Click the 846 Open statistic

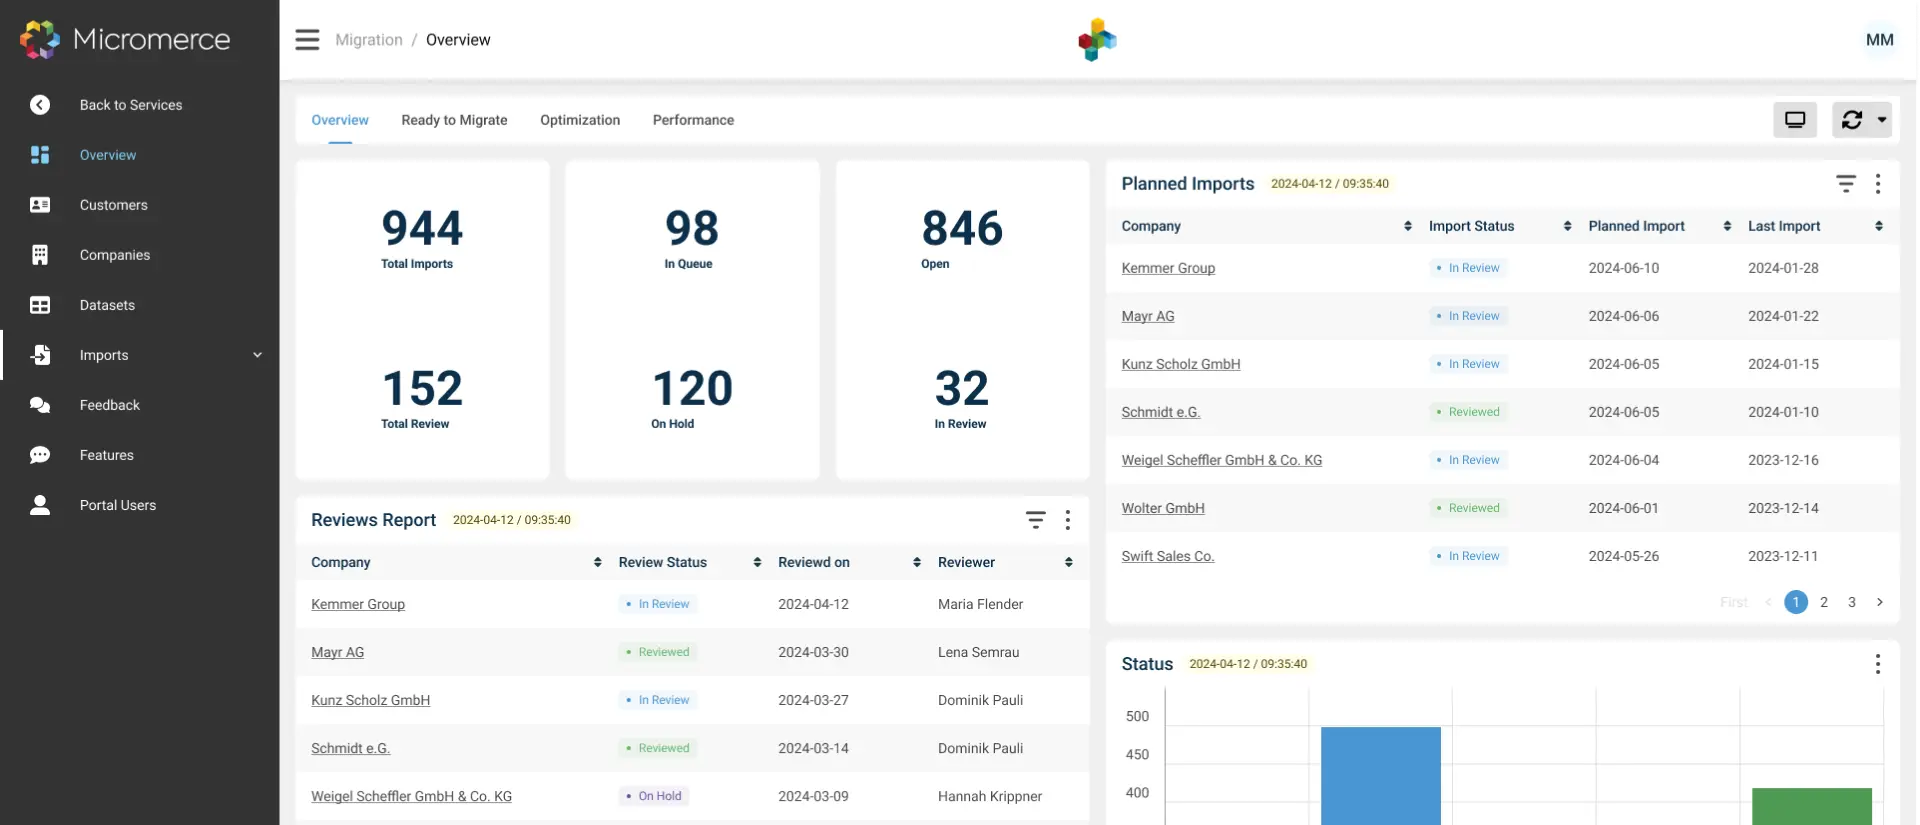tap(962, 238)
